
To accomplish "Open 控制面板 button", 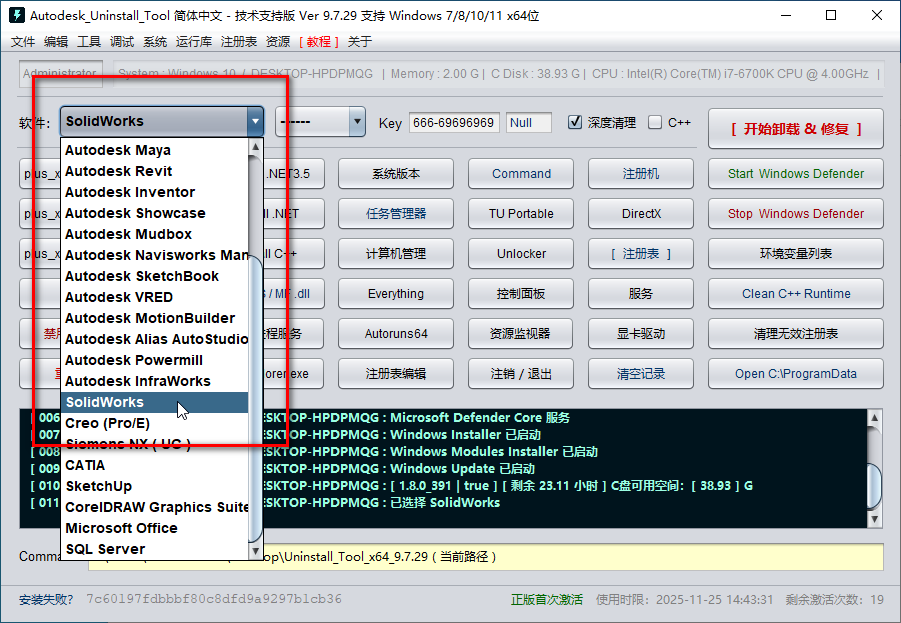I will tap(521, 294).
